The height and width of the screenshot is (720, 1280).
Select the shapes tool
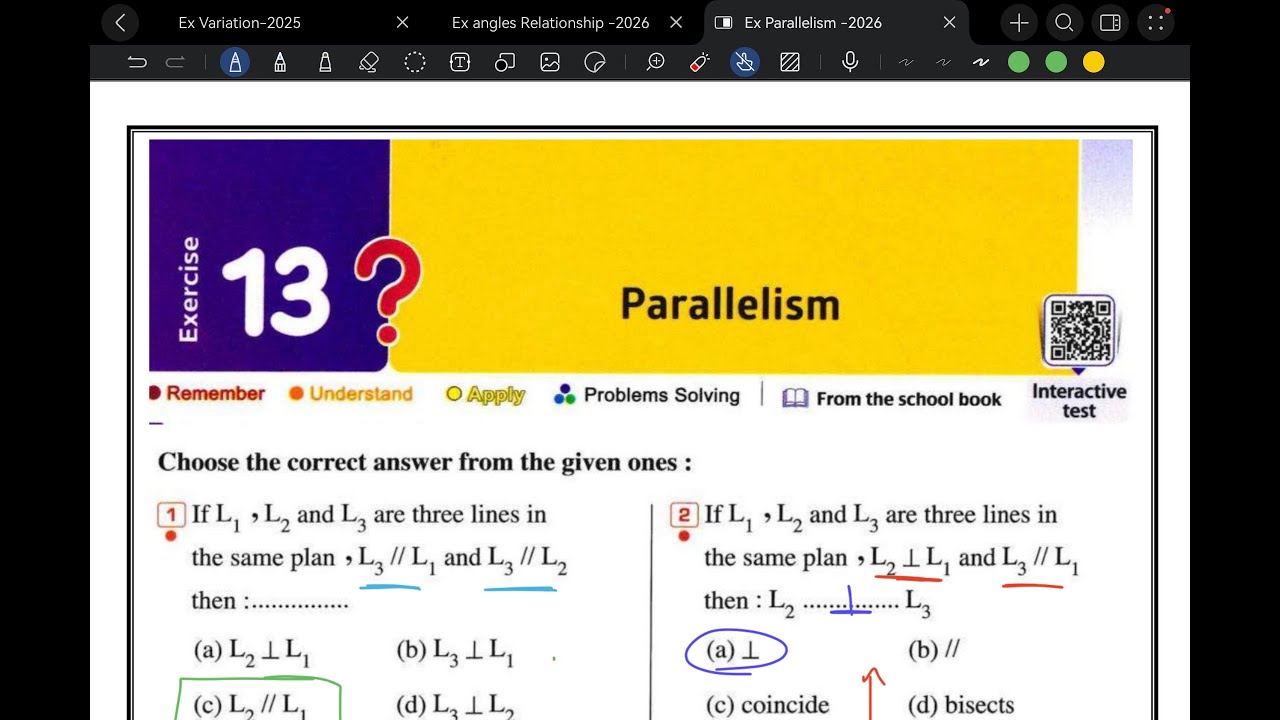click(x=505, y=63)
